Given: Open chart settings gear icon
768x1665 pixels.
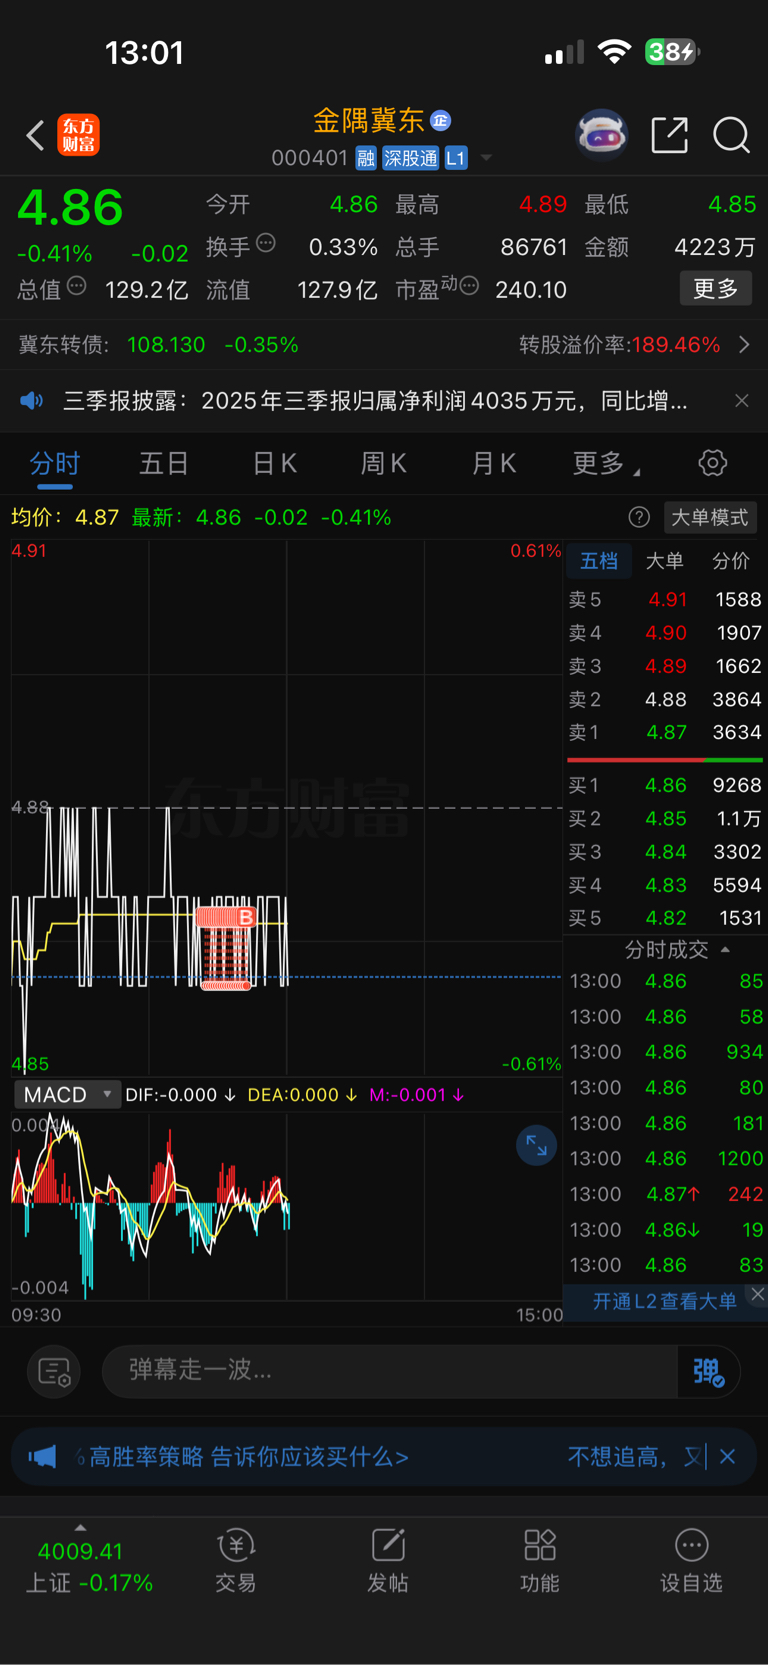Looking at the screenshot, I should (712, 463).
